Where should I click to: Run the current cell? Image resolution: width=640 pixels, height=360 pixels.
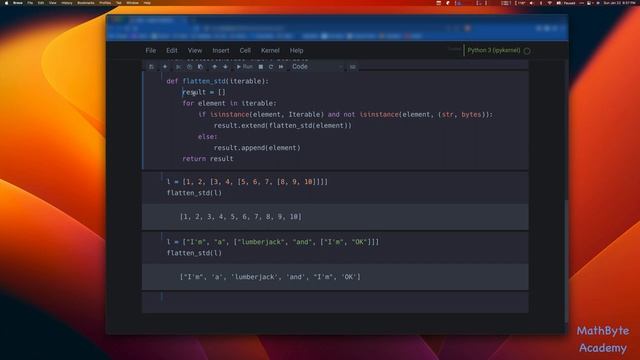(244, 67)
